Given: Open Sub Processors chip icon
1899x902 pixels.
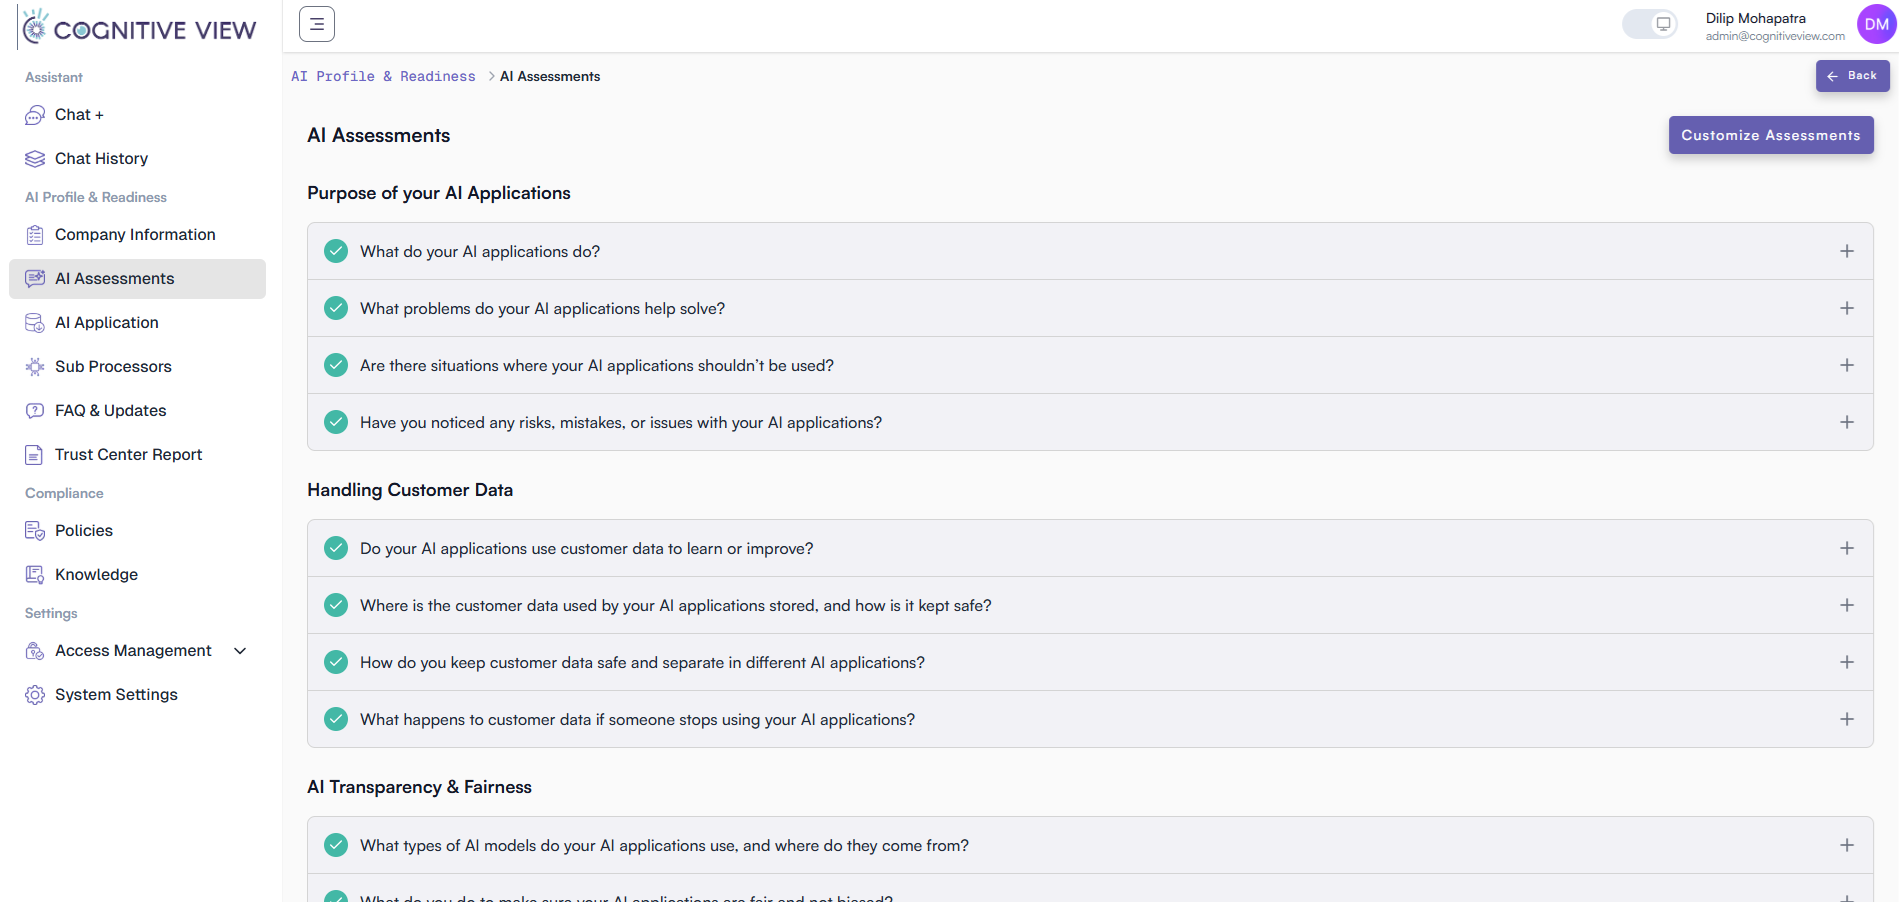Looking at the screenshot, I should pyautogui.click(x=35, y=367).
